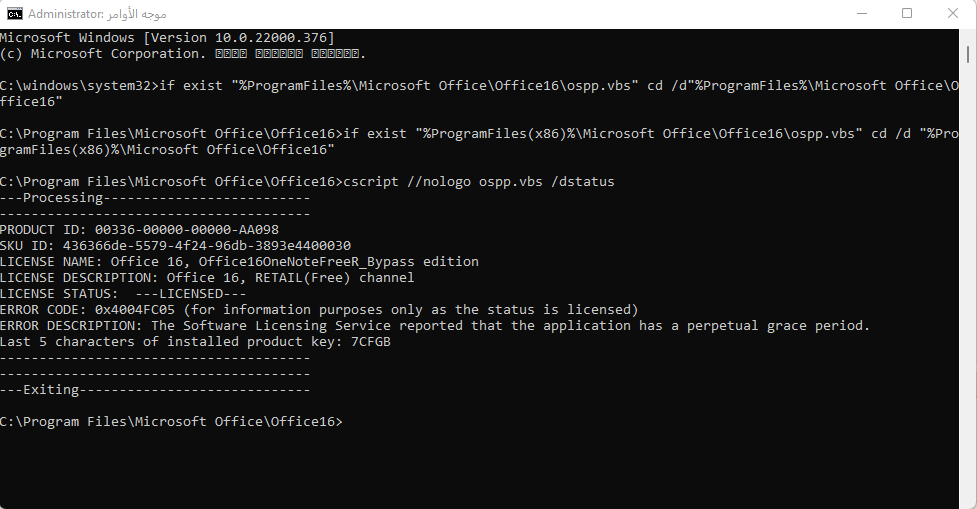
Task: Click the LICENSE STATUS ---LICENSED--- line
Action: (x=123, y=294)
